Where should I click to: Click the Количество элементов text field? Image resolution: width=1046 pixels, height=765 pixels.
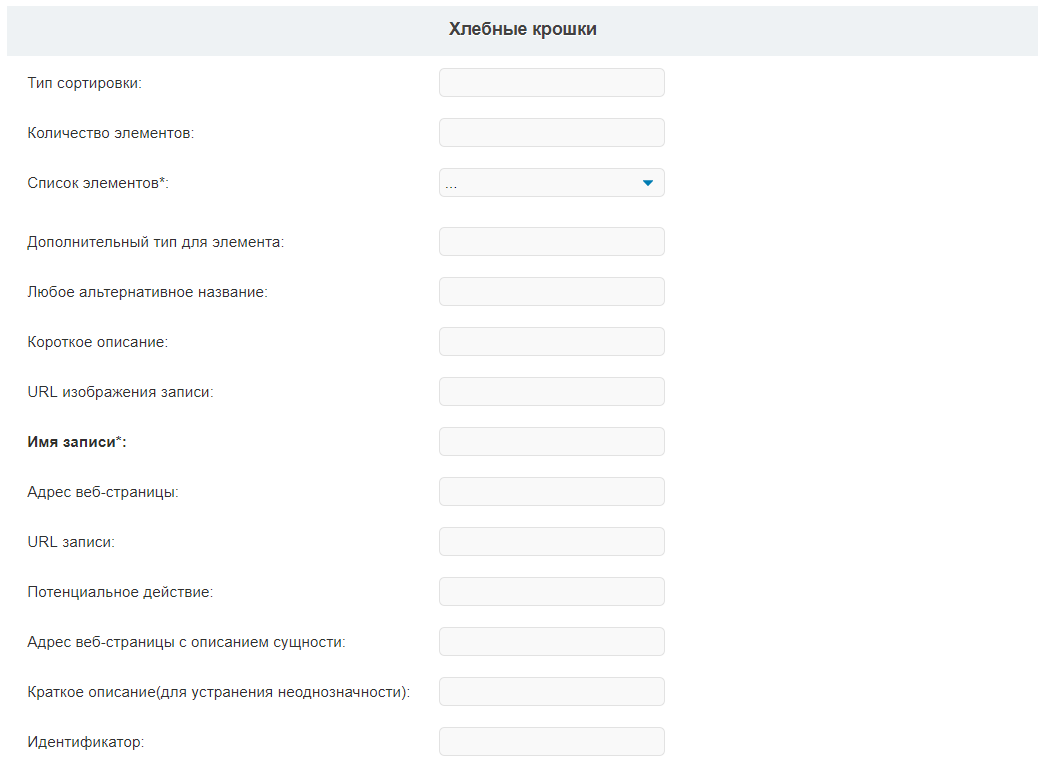[552, 133]
